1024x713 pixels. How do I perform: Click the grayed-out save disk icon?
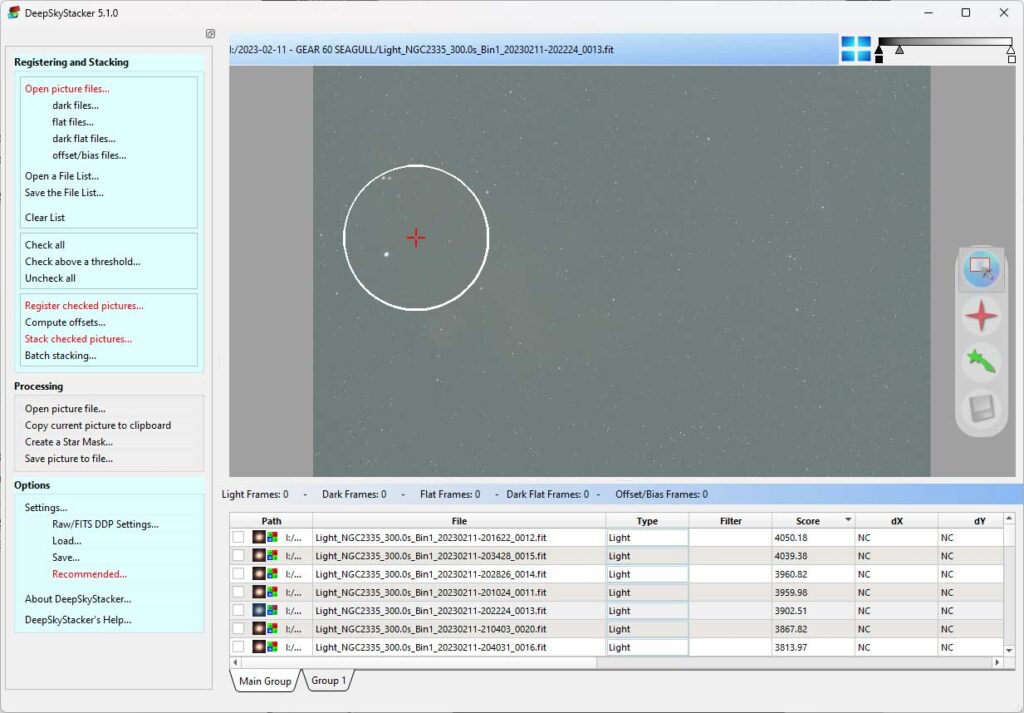coord(981,409)
